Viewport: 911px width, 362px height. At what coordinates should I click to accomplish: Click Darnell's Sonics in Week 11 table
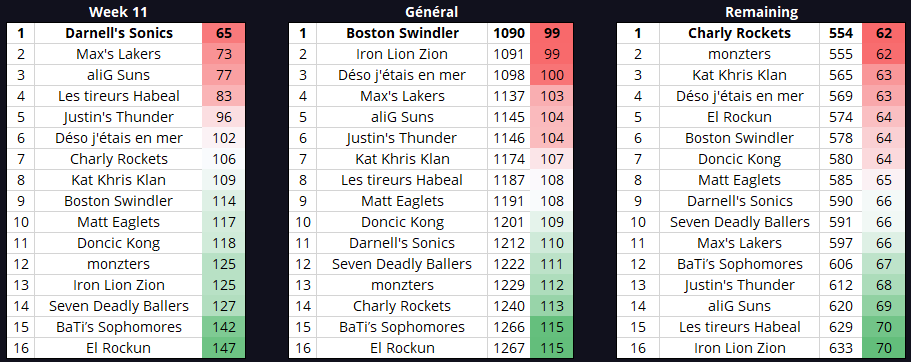(119, 33)
